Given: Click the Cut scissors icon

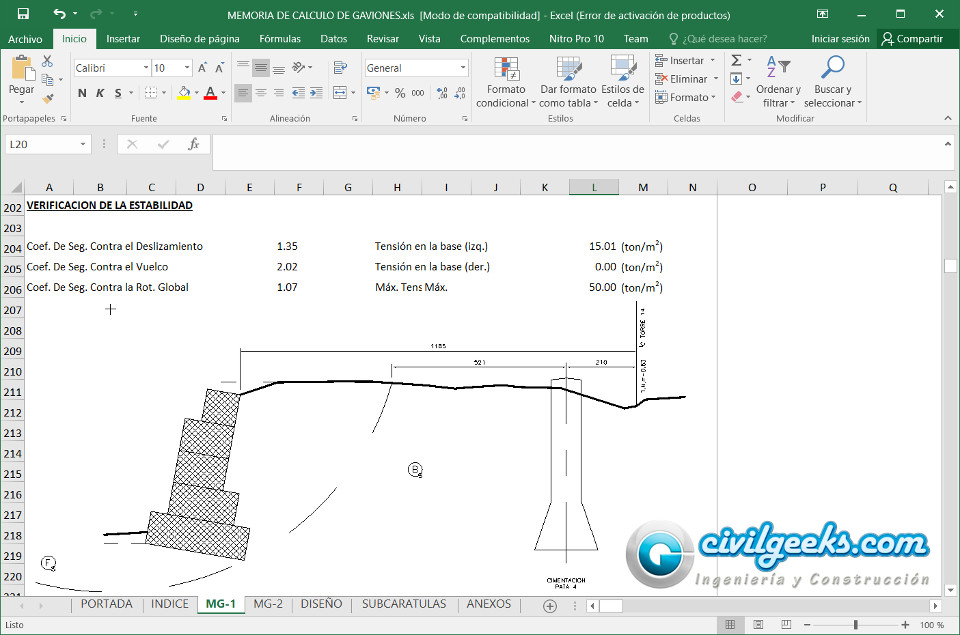Looking at the screenshot, I should 47,62.
